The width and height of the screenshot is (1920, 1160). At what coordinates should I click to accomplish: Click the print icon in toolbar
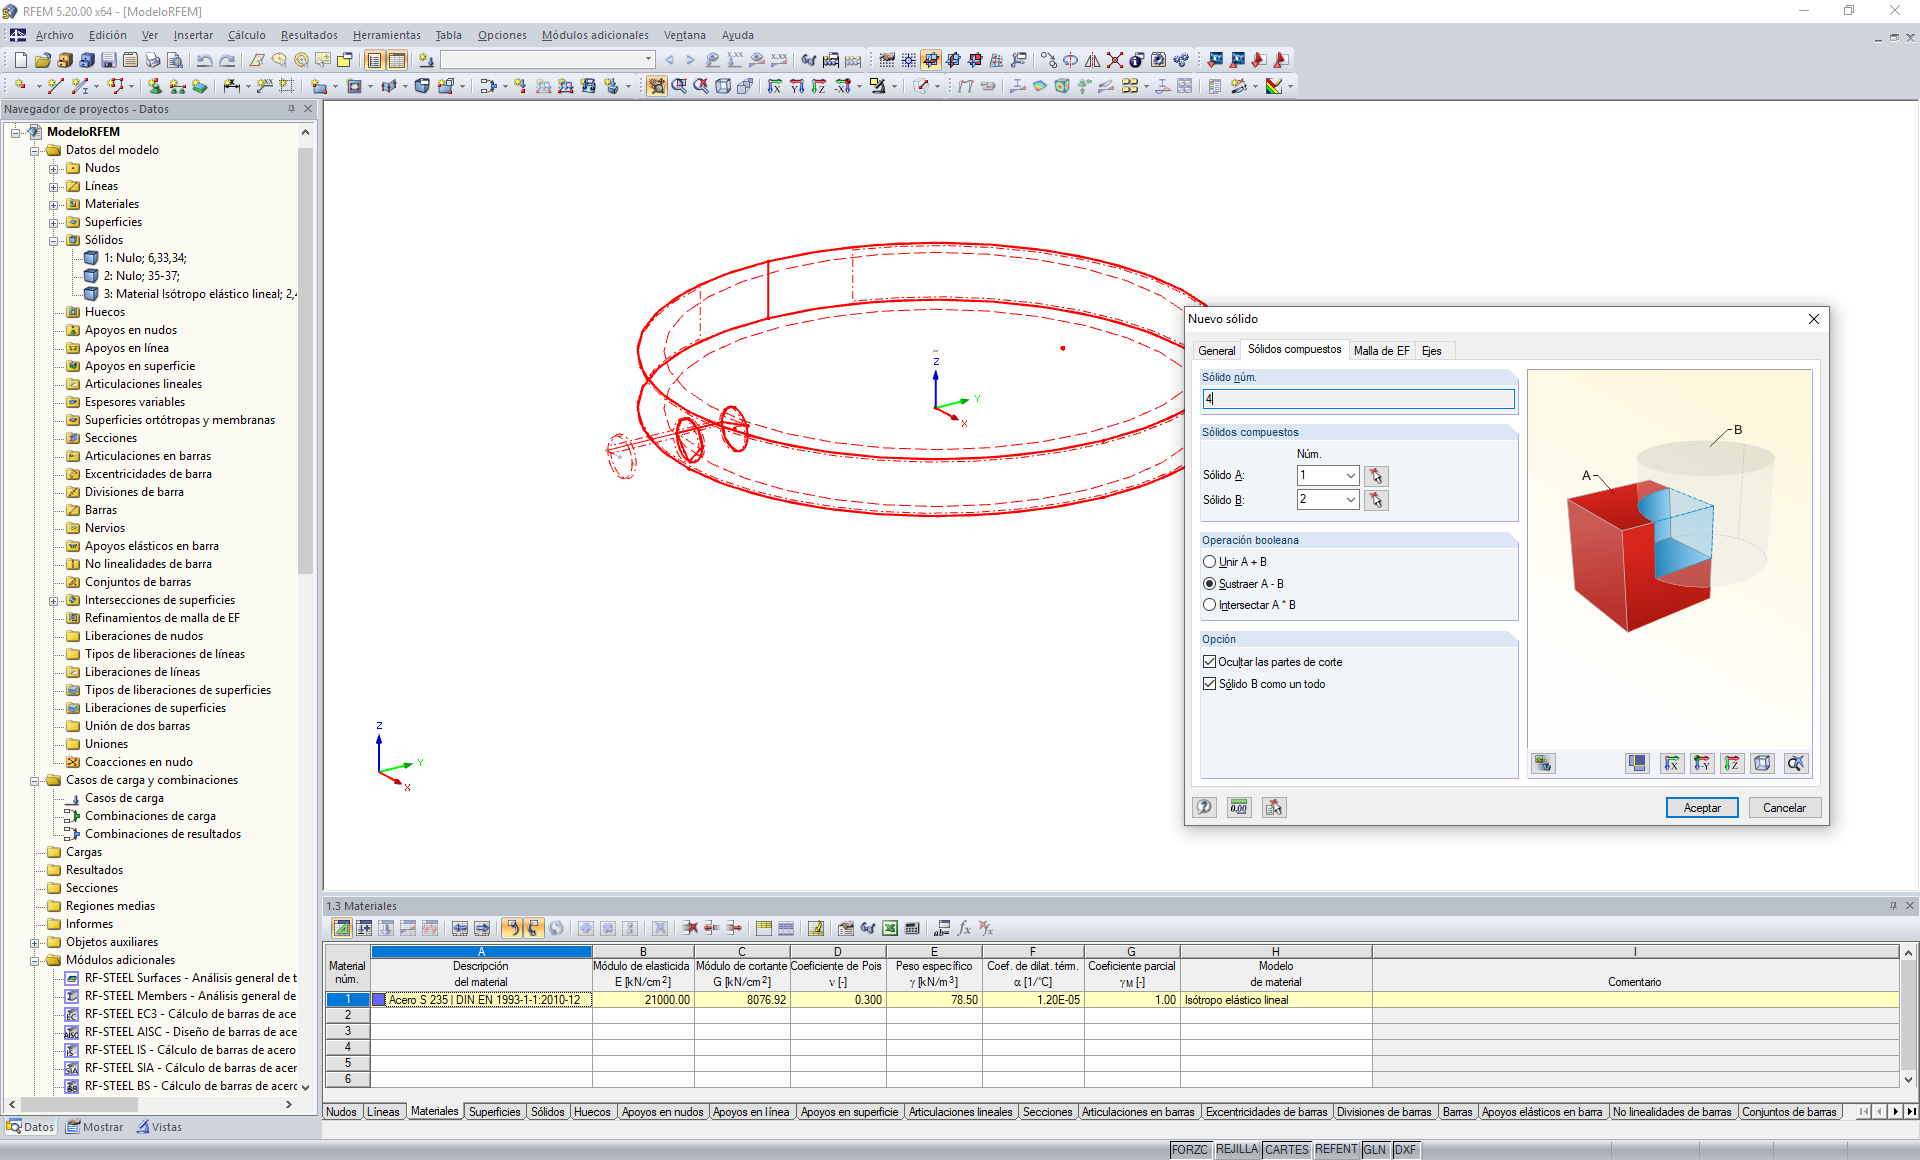[x=152, y=60]
